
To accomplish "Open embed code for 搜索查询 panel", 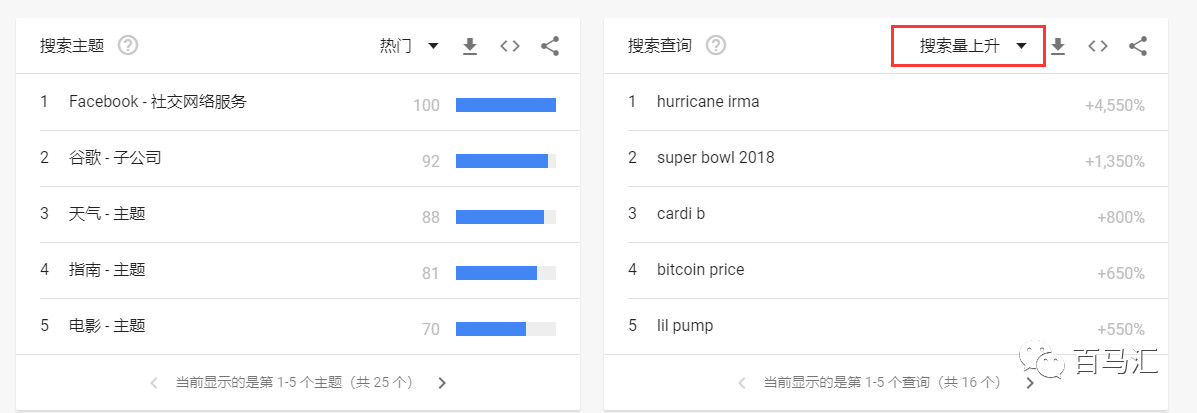I will (x=1098, y=46).
